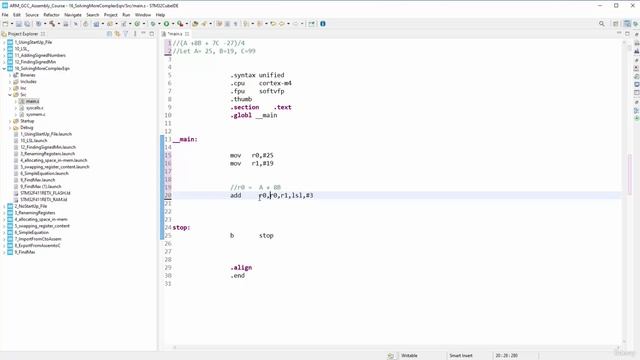Click the Build hammer icon
The height and width of the screenshot is (360, 640).
(52, 24)
